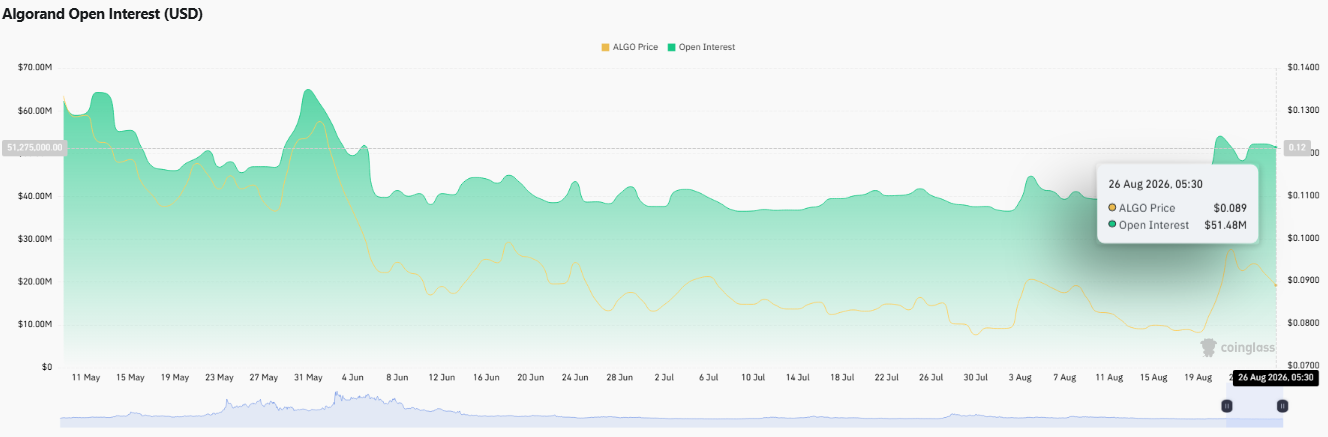Click the 16 Jun date label
This screenshot has width=1328, height=437.
tap(486, 378)
